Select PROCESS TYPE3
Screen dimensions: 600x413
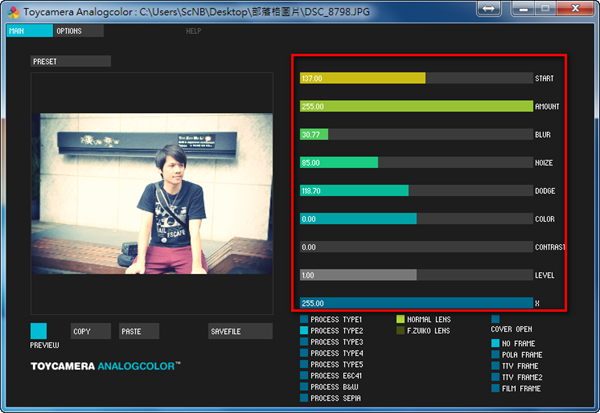tap(304, 342)
